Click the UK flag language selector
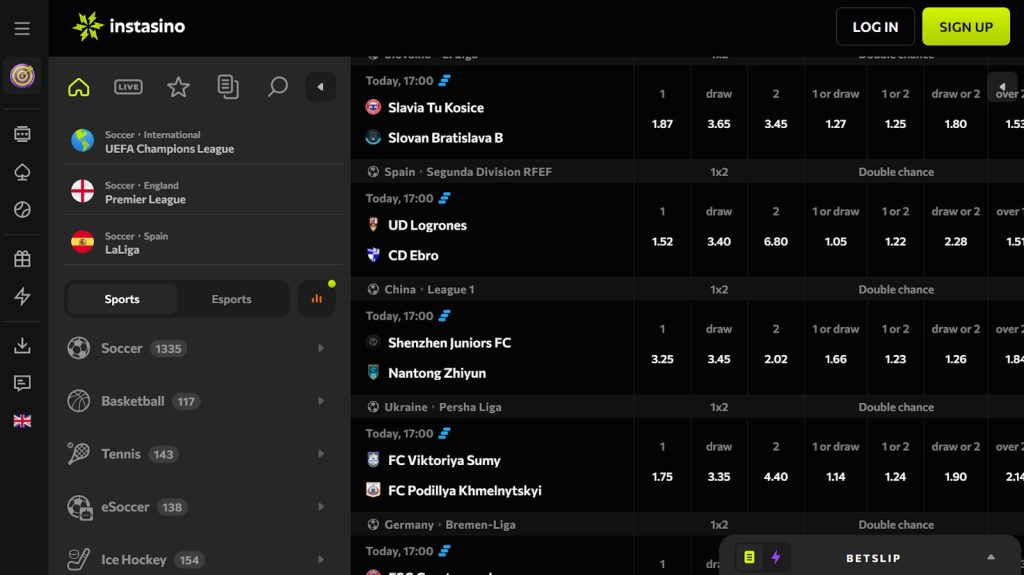 click(x=22, y=421)
